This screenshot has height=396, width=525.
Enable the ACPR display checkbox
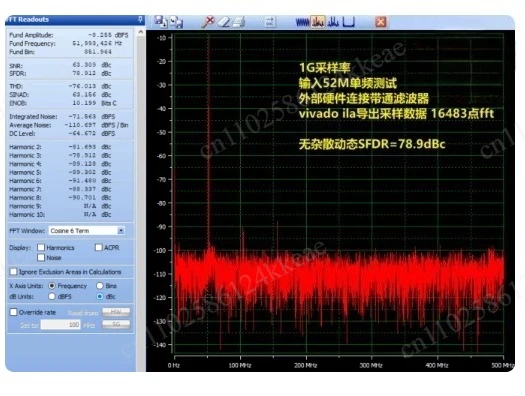[98, 247]
